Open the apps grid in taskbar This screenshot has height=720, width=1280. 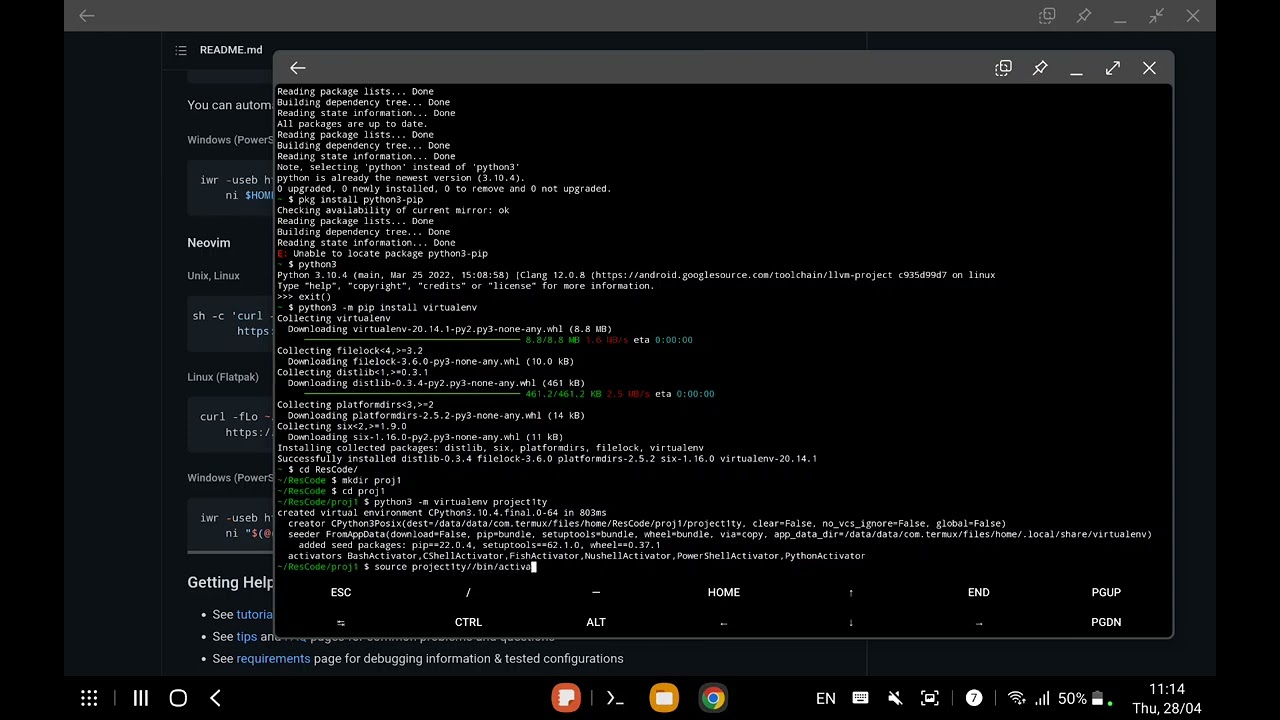click(x=89, y=698)
